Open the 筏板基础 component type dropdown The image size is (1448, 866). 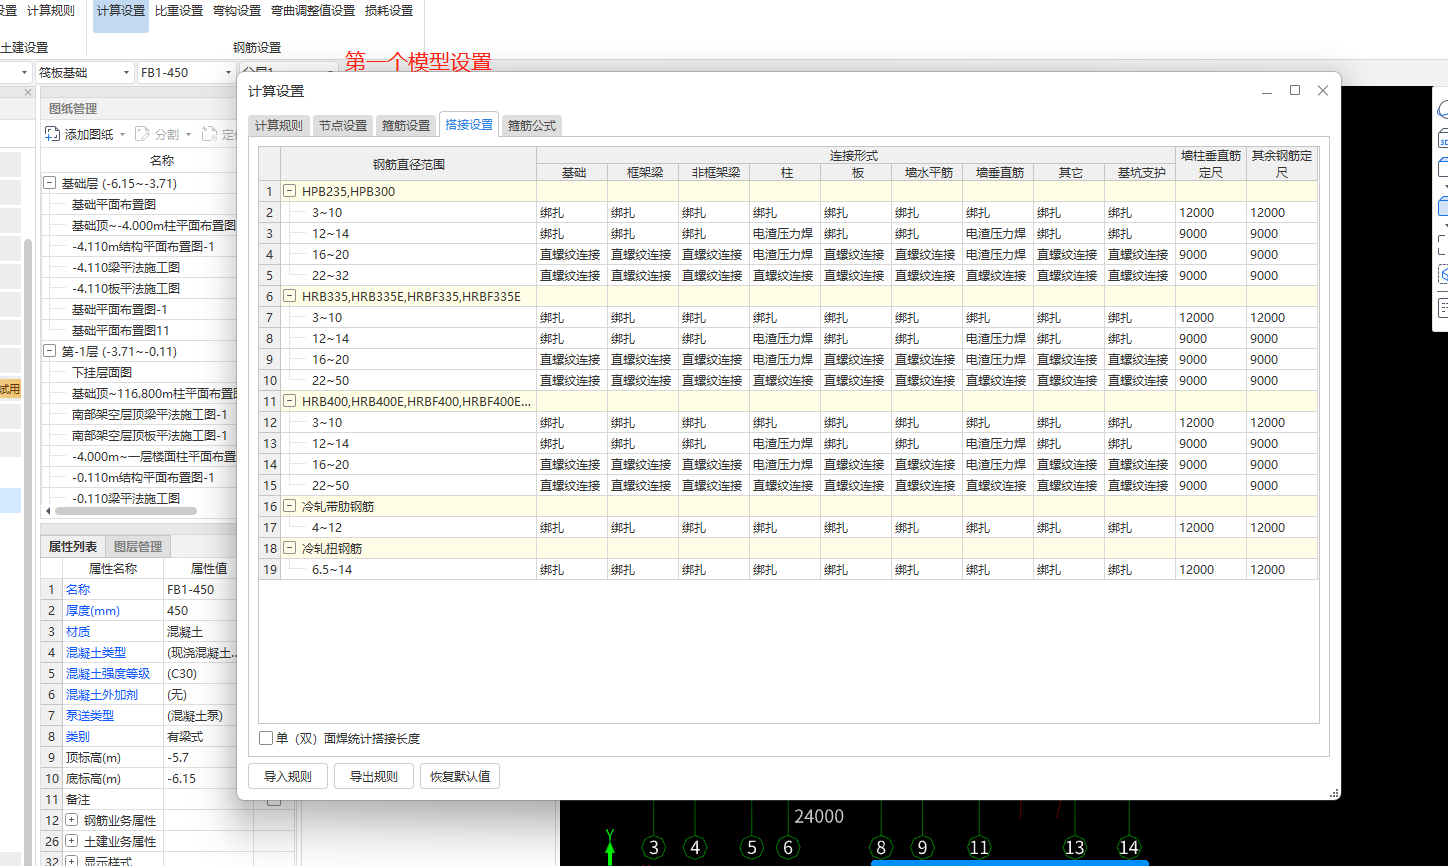pyautogui.click(x=126, y=73)
